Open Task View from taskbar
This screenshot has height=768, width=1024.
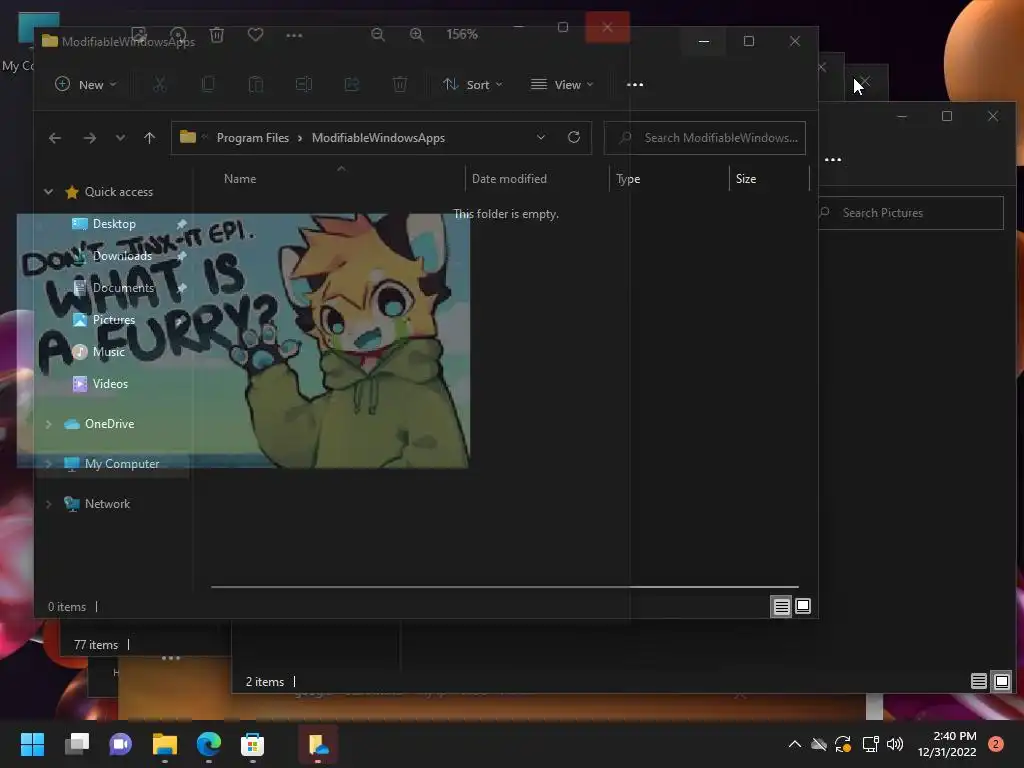(76, 744)
